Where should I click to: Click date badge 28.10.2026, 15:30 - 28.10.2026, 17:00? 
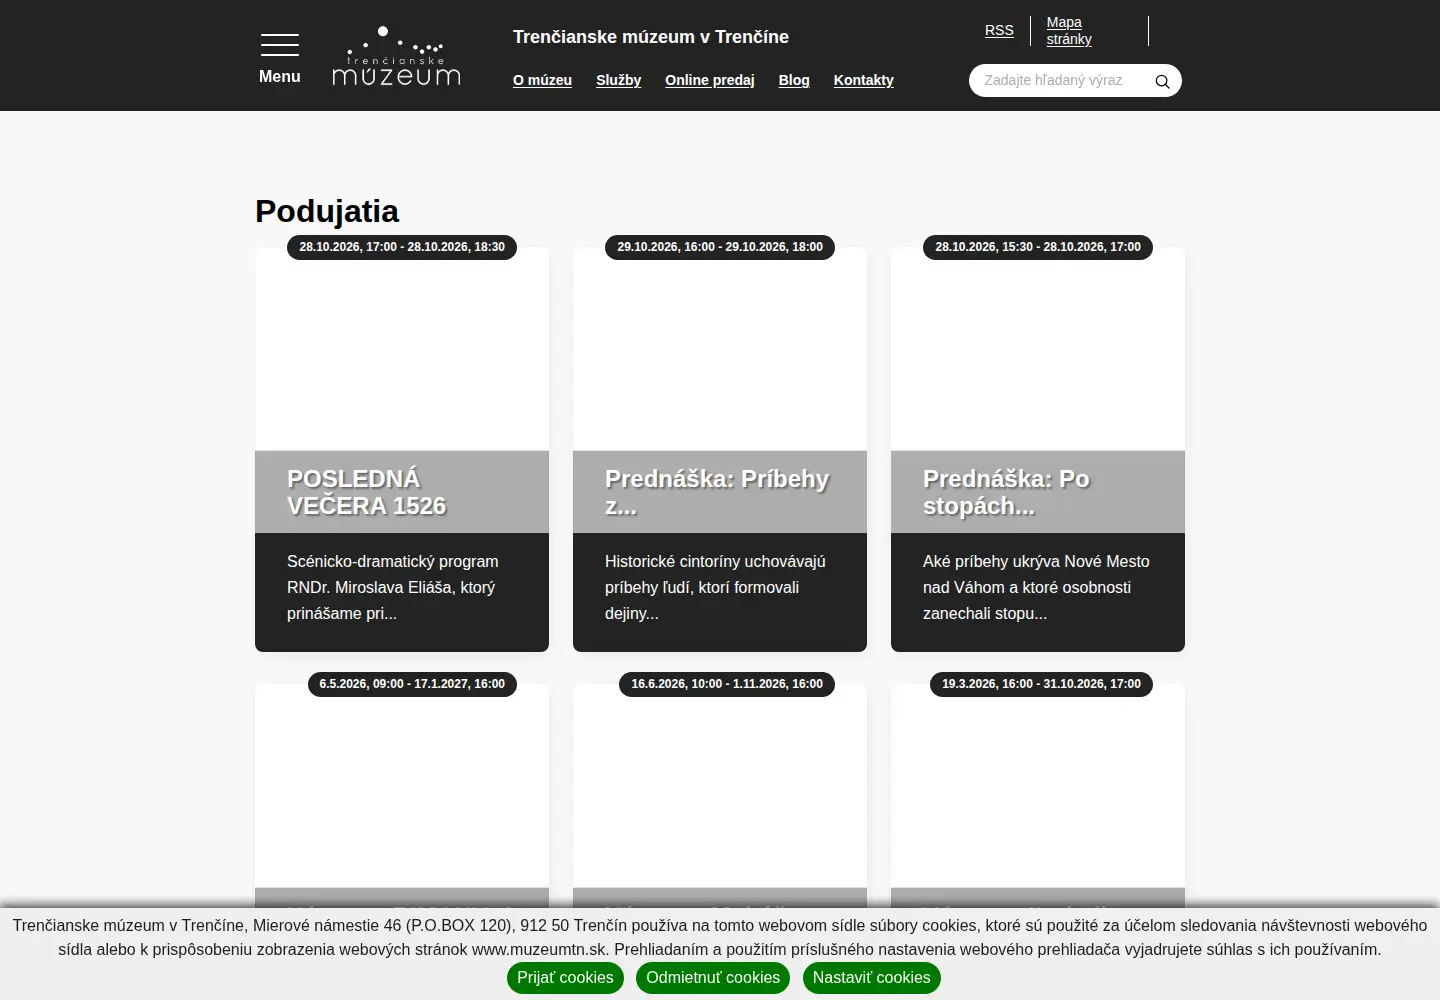1038,247
